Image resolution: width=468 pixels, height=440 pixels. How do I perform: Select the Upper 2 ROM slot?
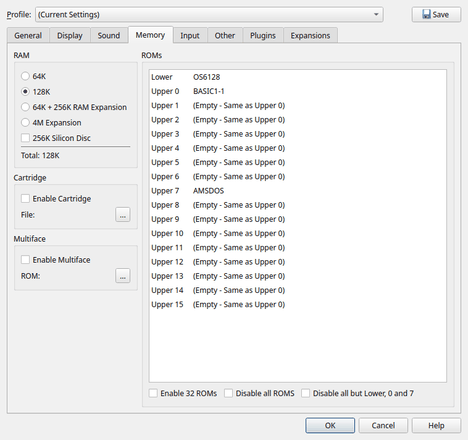point(297,120)
